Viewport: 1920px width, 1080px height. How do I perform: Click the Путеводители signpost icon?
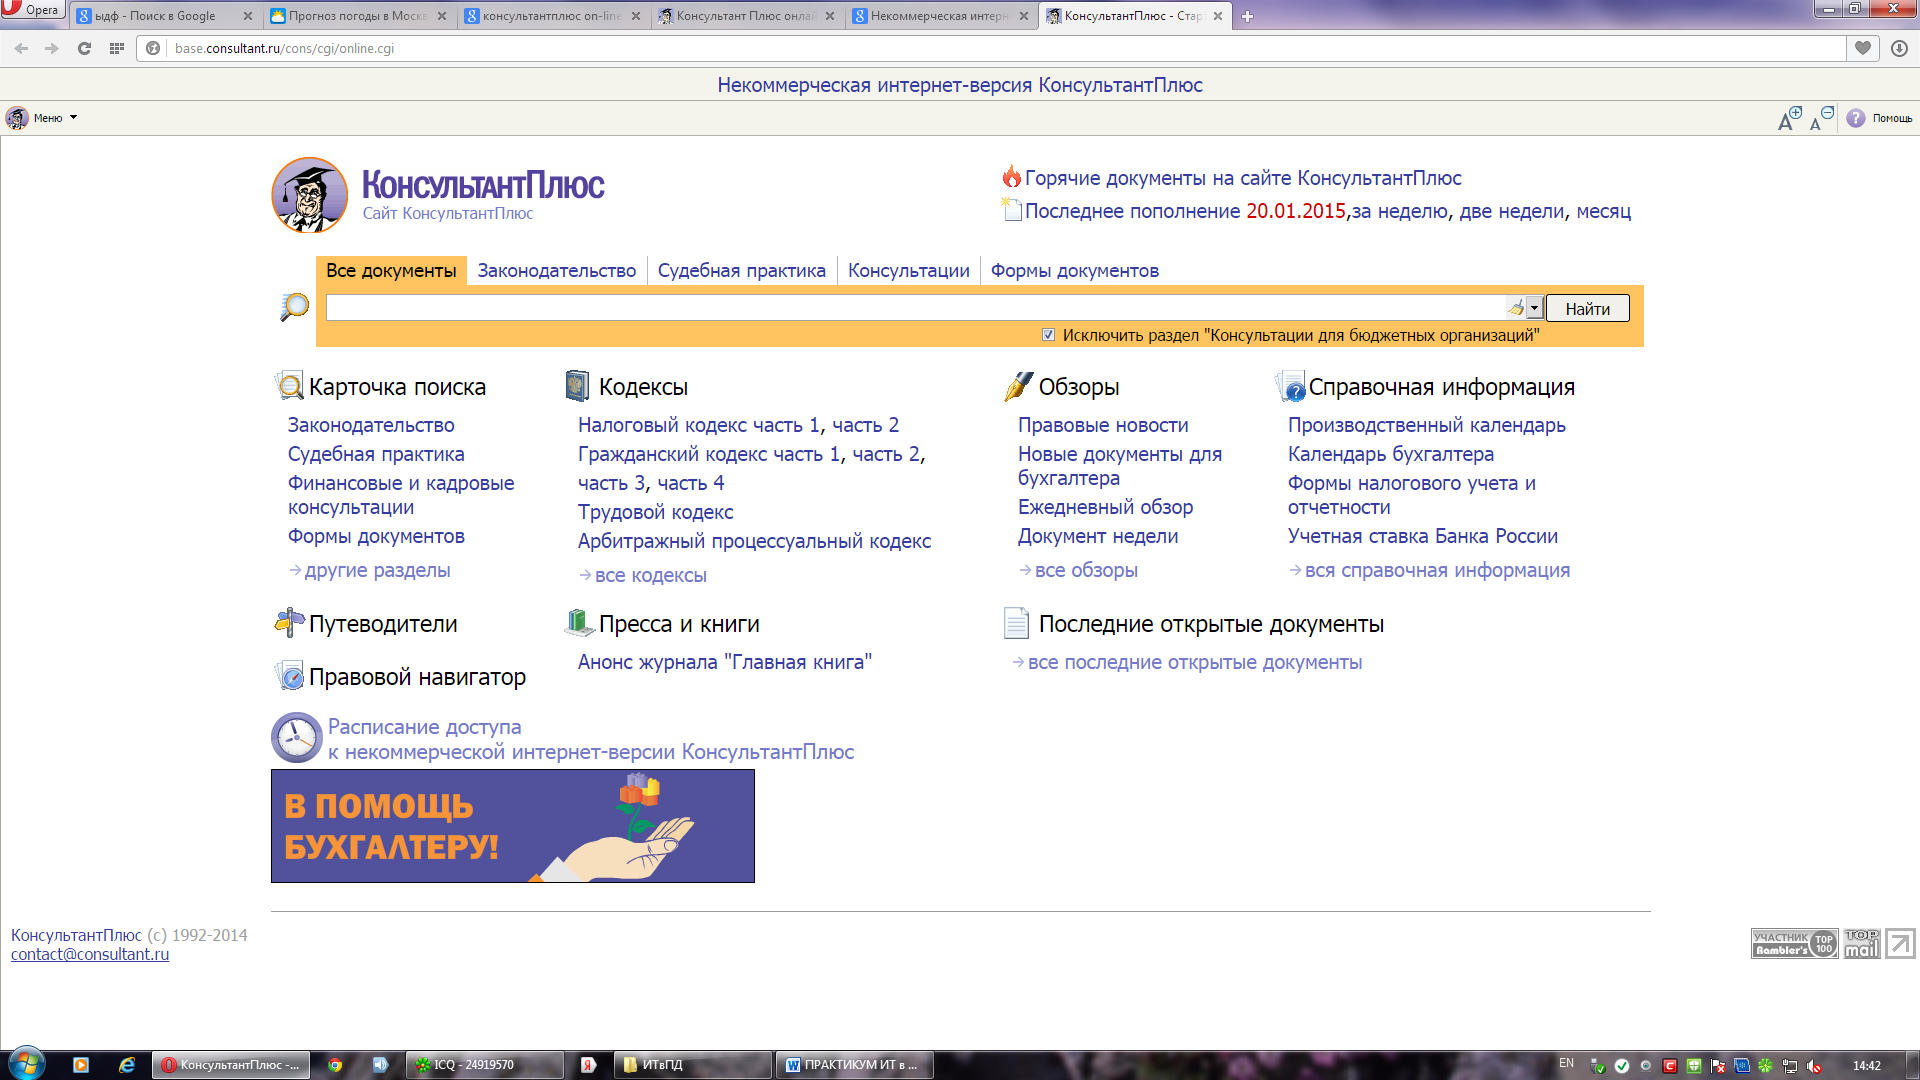point(289,623)
